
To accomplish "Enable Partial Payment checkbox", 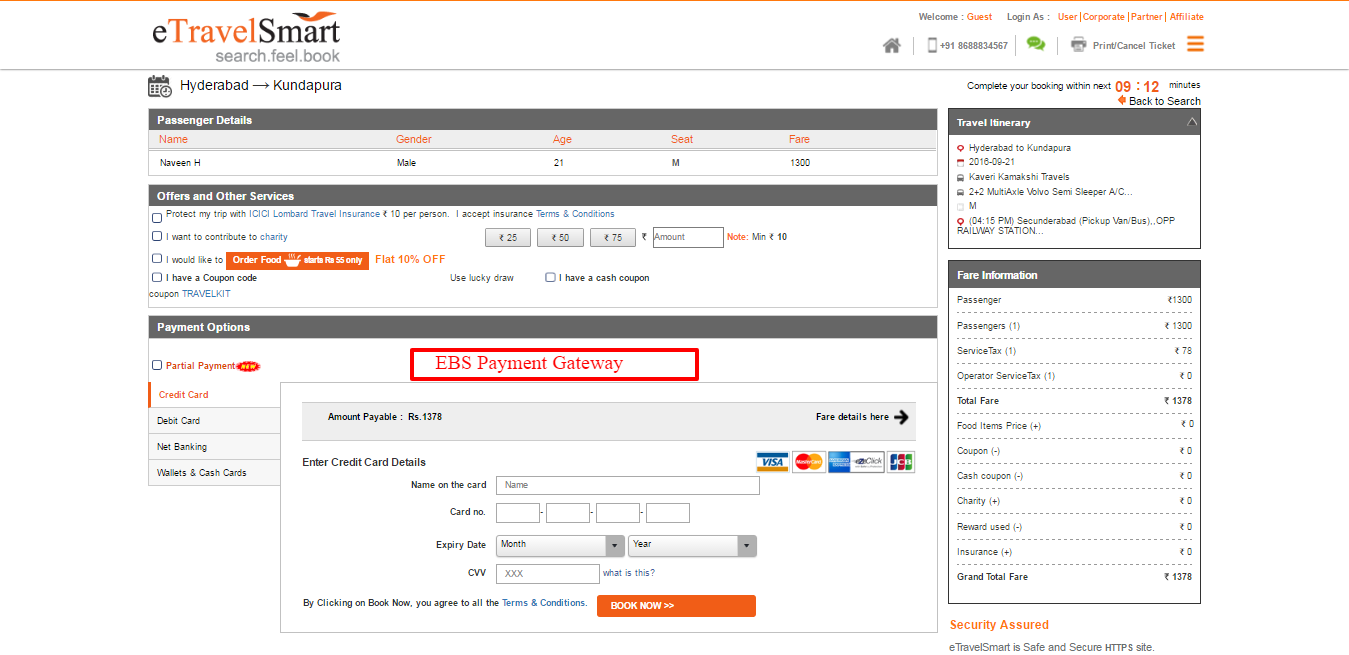I will point(157,365).
